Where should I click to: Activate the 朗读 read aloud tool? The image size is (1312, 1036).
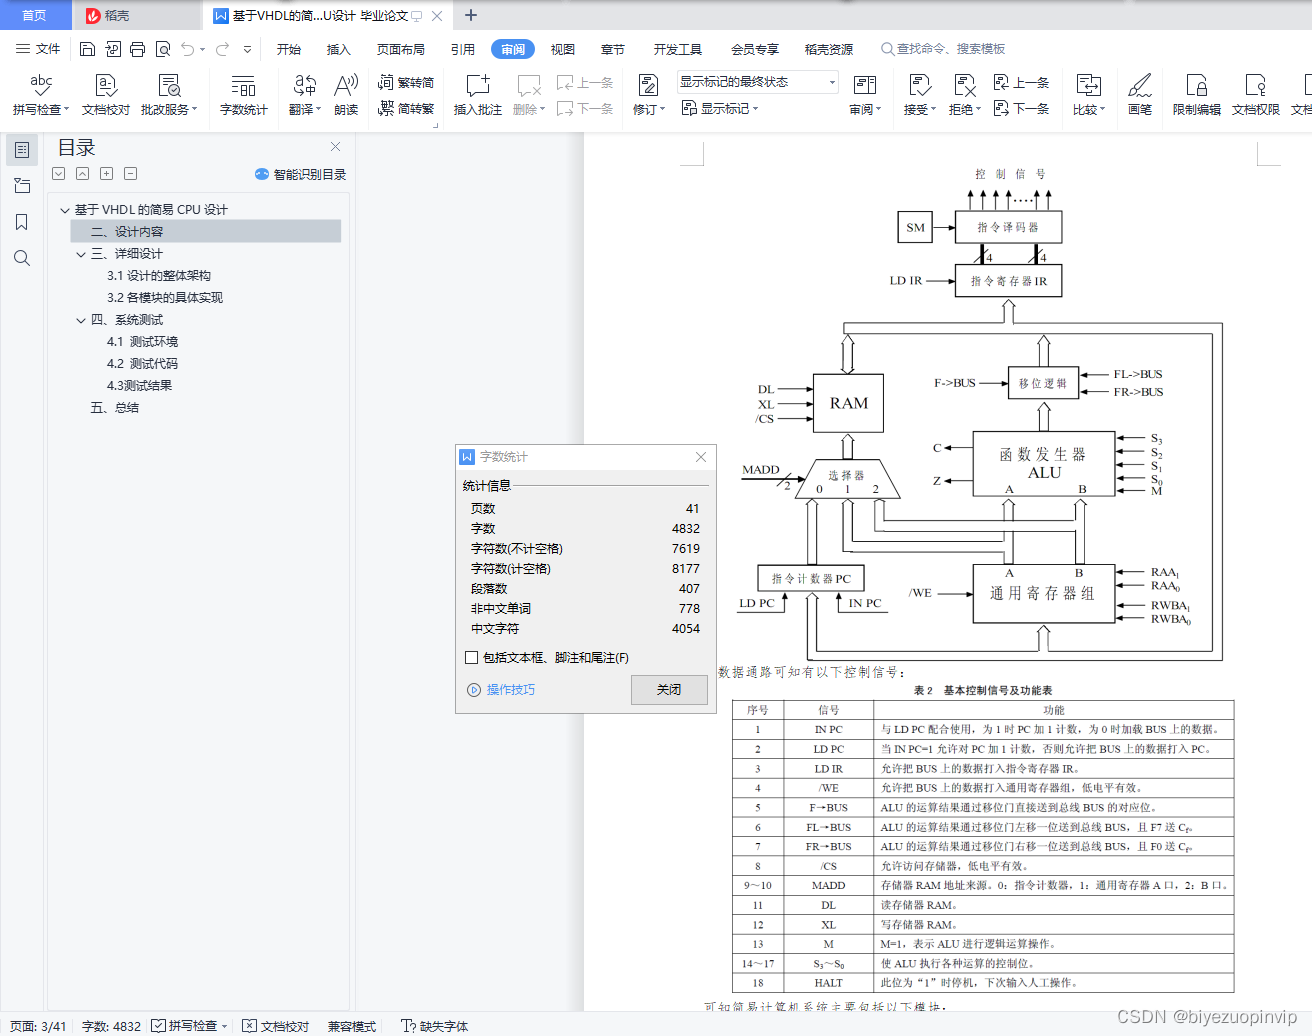coord(345,93)
